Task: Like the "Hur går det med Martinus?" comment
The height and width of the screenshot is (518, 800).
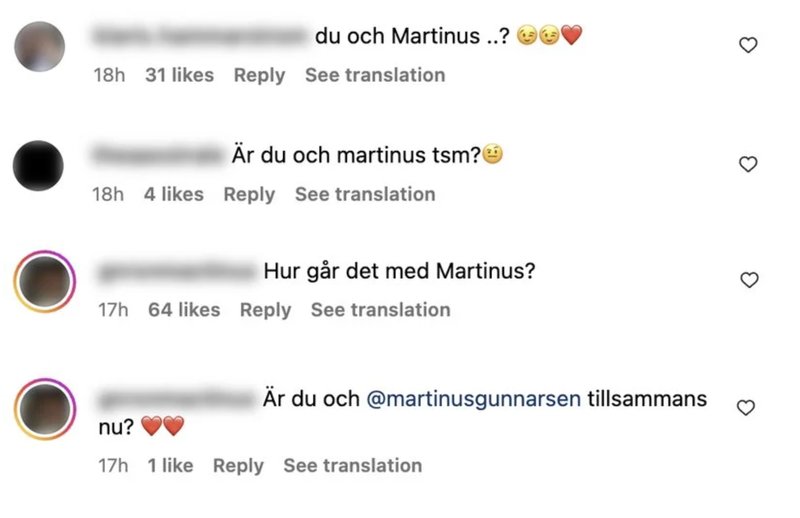Action: 749,280
